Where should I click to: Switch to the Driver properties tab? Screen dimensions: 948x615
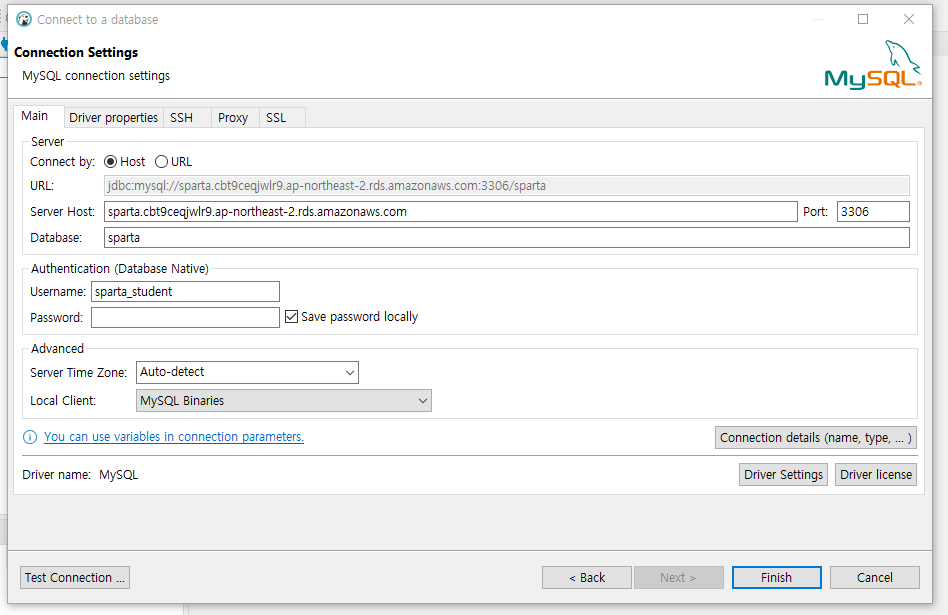point(113,117)
